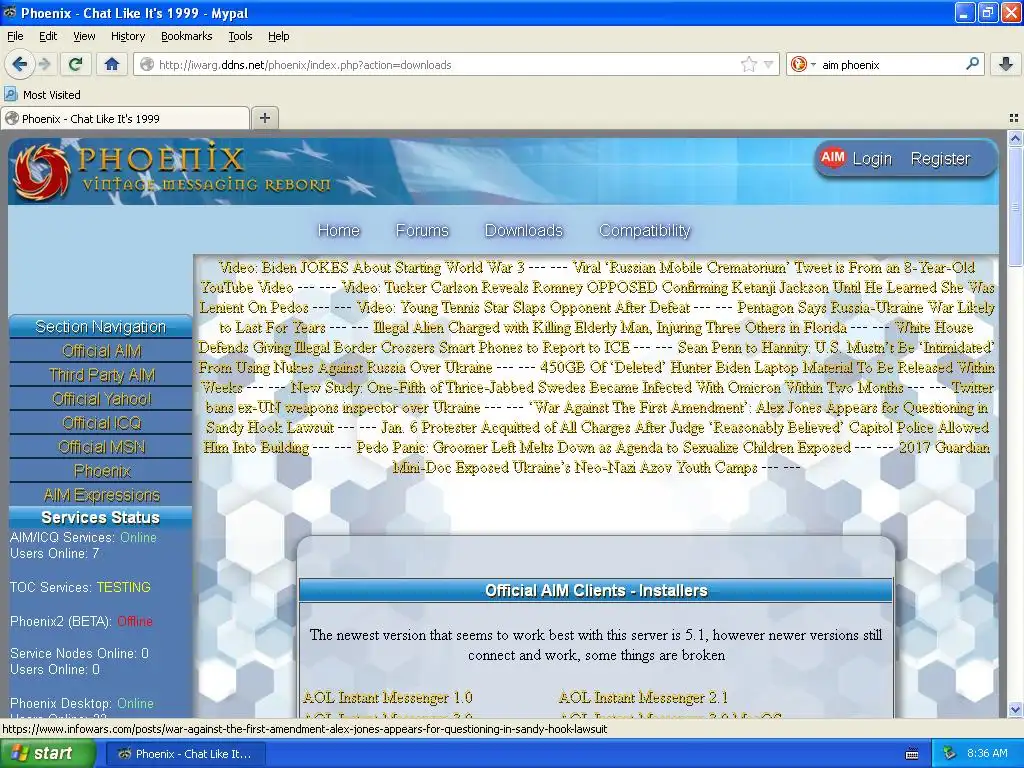
Task: Select Official ICQ section
Action: (x=101, y=423)
